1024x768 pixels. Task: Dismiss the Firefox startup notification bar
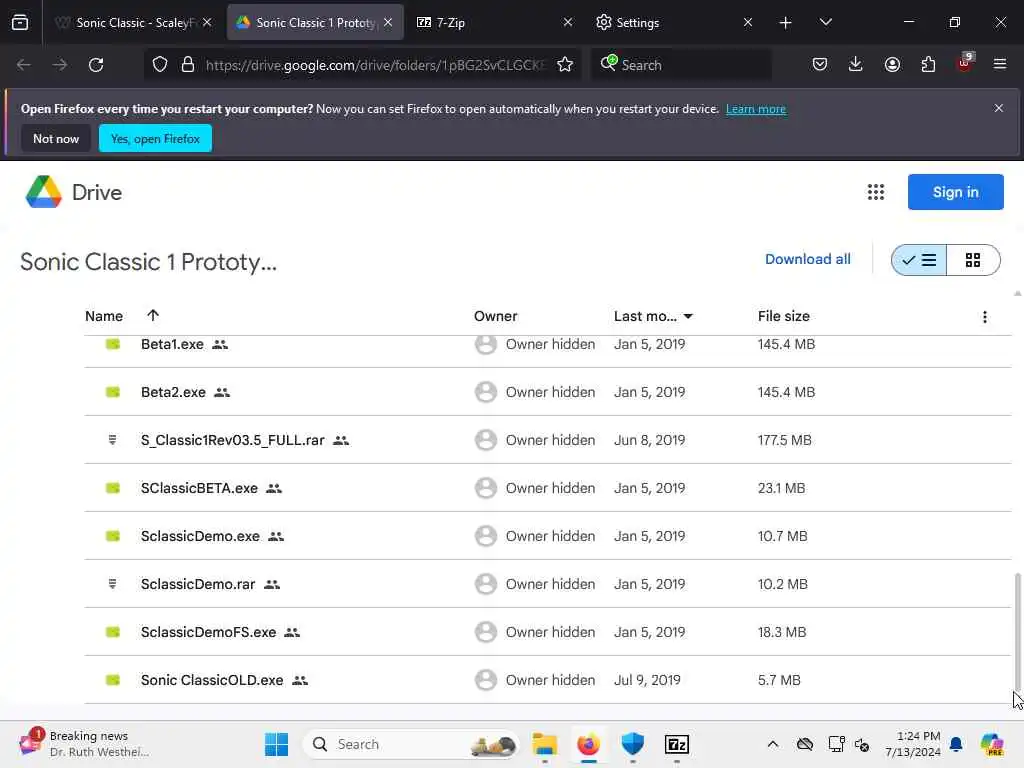(x=998, y=108)
